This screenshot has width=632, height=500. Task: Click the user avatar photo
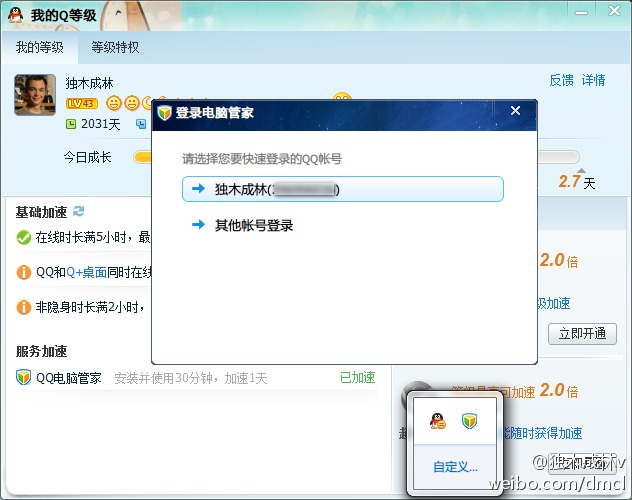[35, 95]
